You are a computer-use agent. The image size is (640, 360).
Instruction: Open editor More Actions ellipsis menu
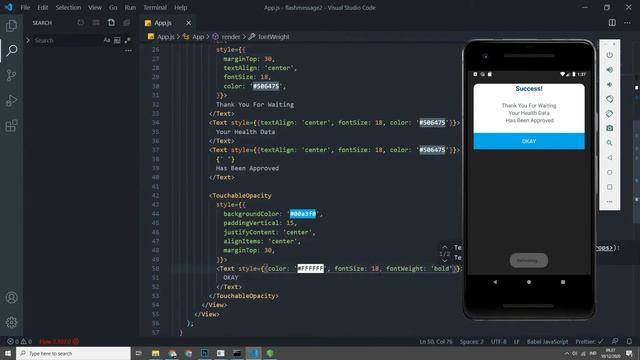pyautogui.click(x=627, y=23)
